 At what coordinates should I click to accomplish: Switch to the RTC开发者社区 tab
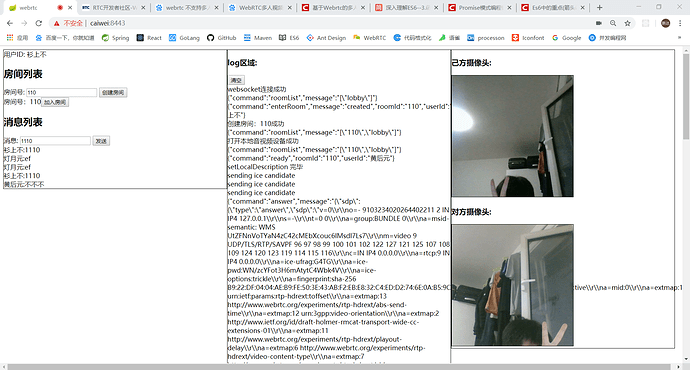pos(114,7)
